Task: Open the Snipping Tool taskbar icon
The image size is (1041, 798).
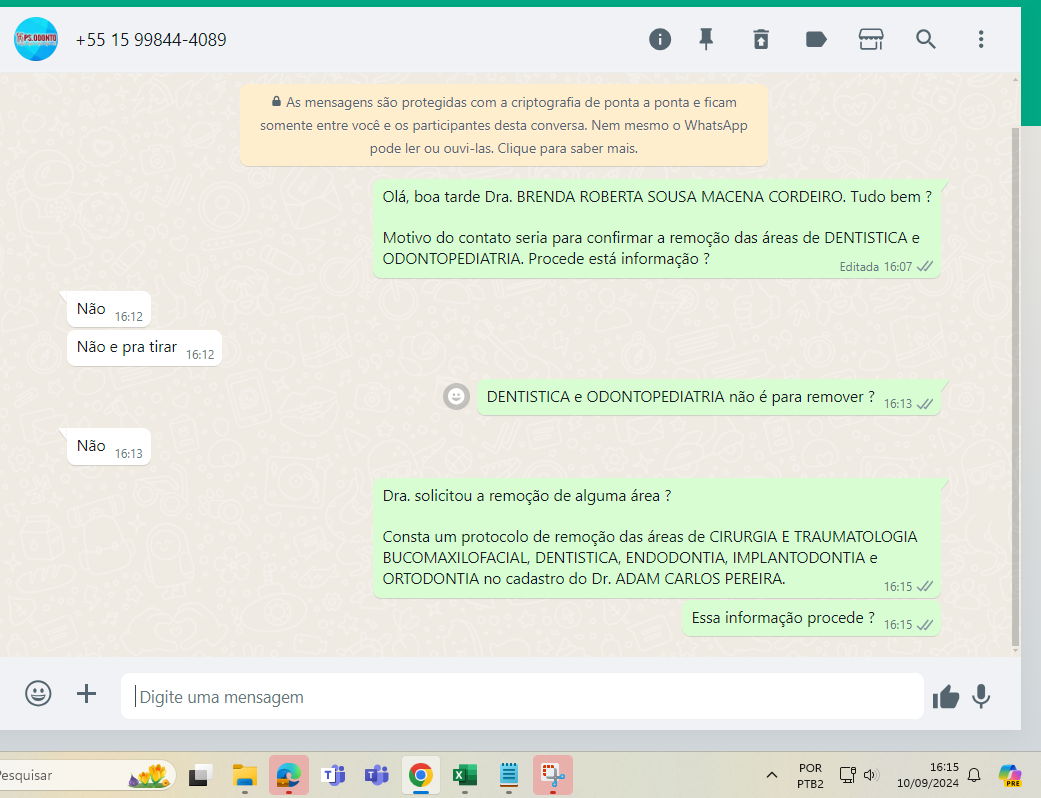Action: pos(553,775)
